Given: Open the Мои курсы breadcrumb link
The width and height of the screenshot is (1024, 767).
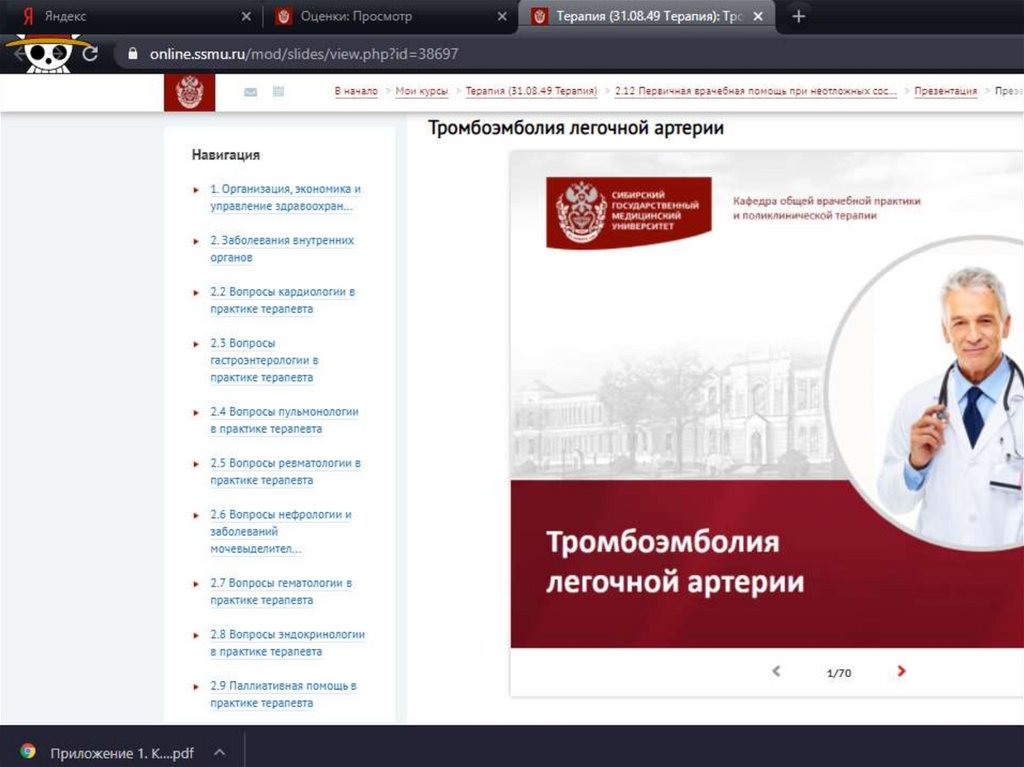Looking at the screenshot, I should coord(421,91).
